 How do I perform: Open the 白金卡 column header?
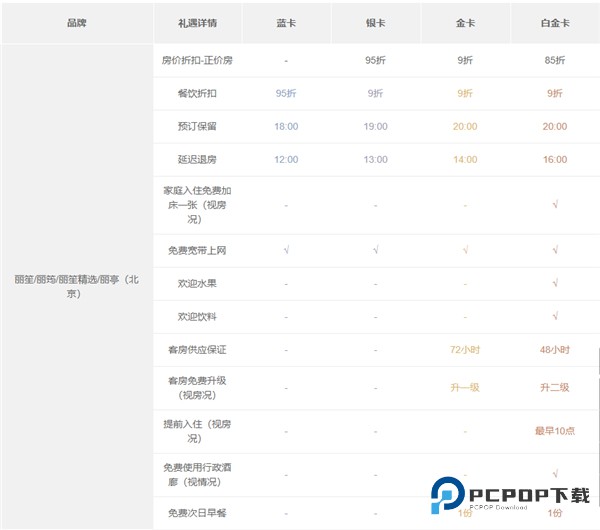tap(554, 22)
